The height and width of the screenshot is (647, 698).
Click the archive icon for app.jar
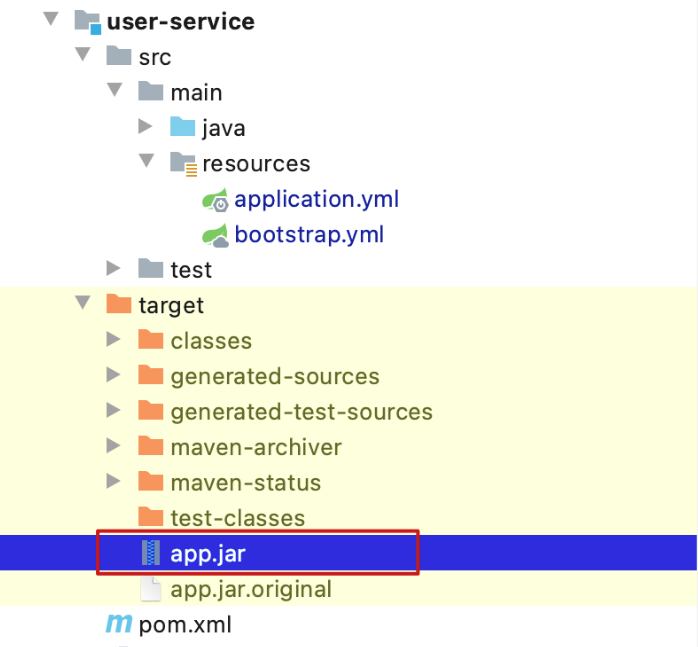(151, 553)
